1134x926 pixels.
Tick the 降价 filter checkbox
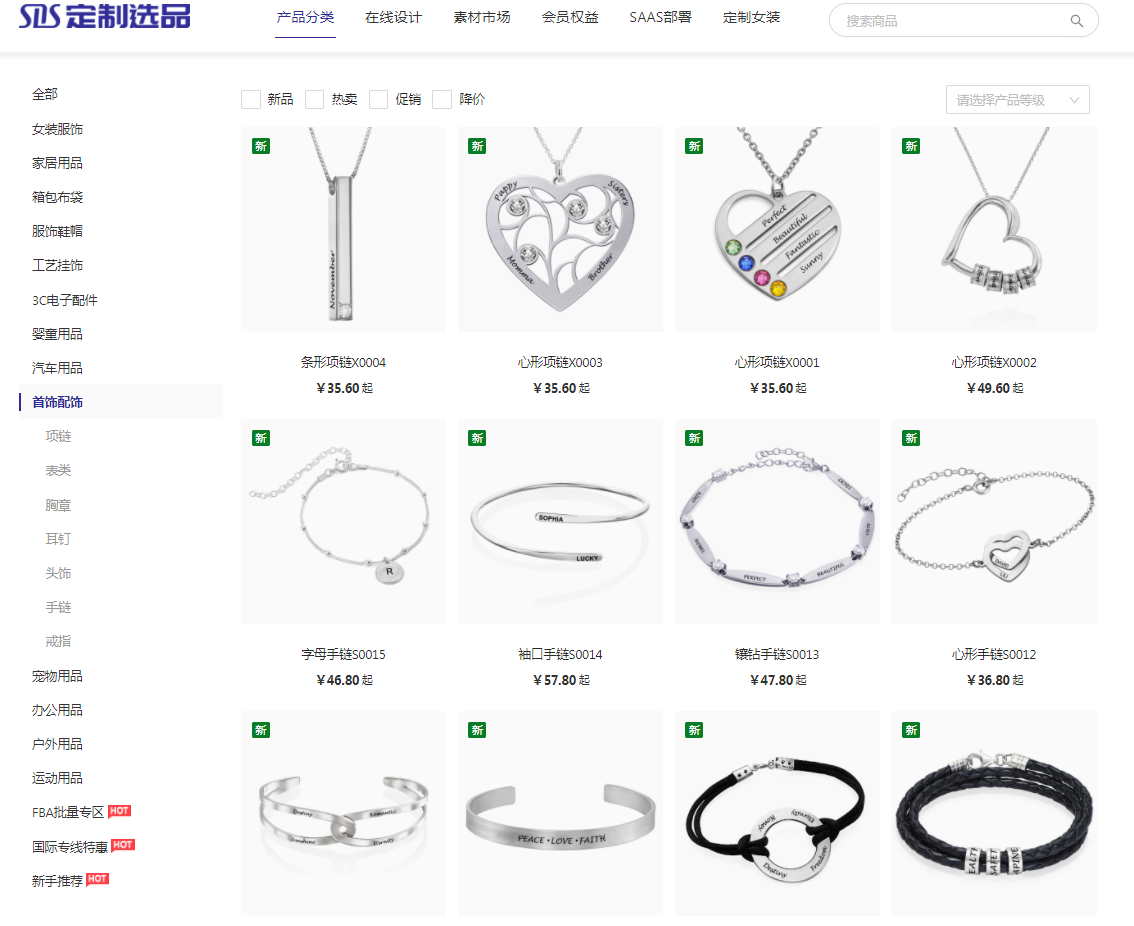[x=442, y=99]
